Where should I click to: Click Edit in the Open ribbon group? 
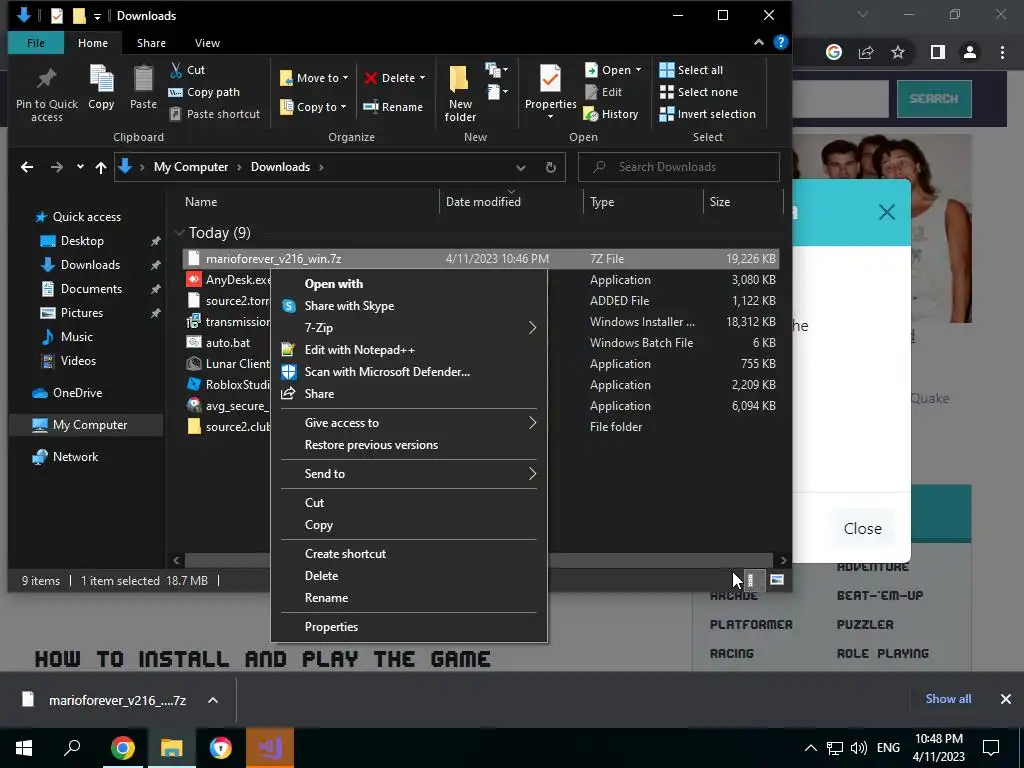pyautogui.click(x=603, y=92)
